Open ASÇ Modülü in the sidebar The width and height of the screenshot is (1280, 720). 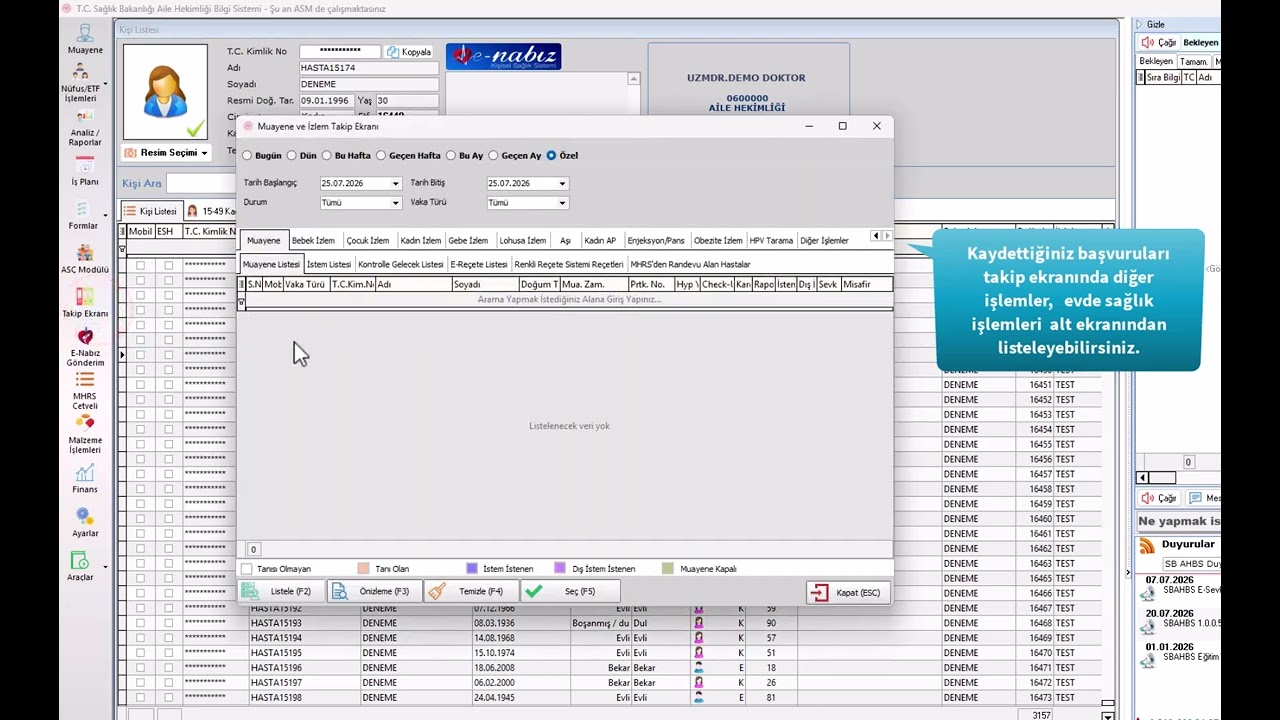coord(85,259)
